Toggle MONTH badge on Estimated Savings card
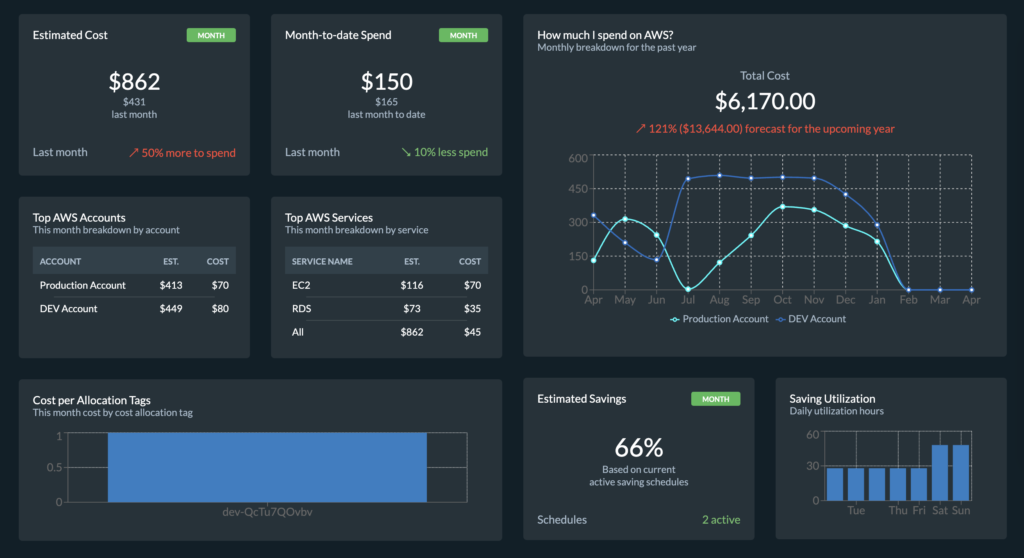This screenshot has width=1024, height=558. [x=716, y=399]
